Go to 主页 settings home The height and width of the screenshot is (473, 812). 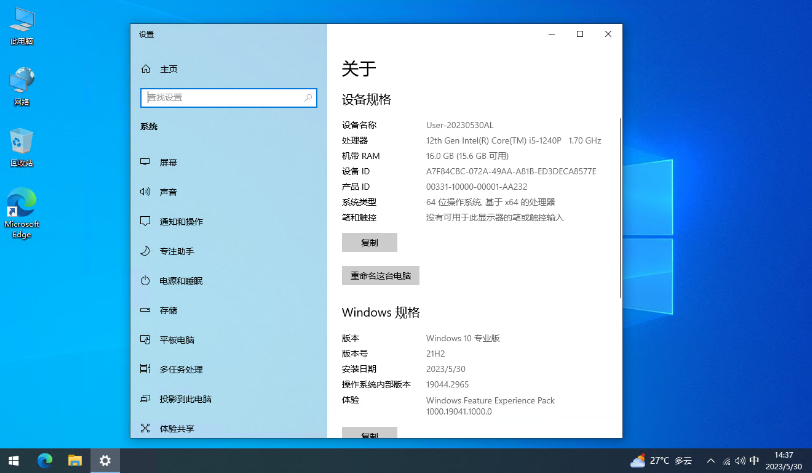pos(168,69)
